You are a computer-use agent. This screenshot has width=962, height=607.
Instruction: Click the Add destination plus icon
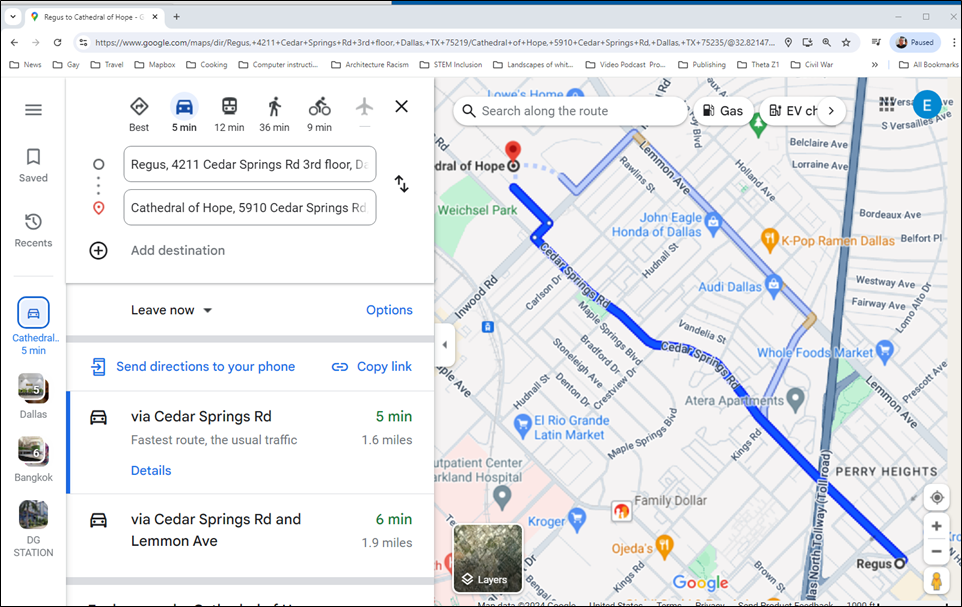pos(98,250)
